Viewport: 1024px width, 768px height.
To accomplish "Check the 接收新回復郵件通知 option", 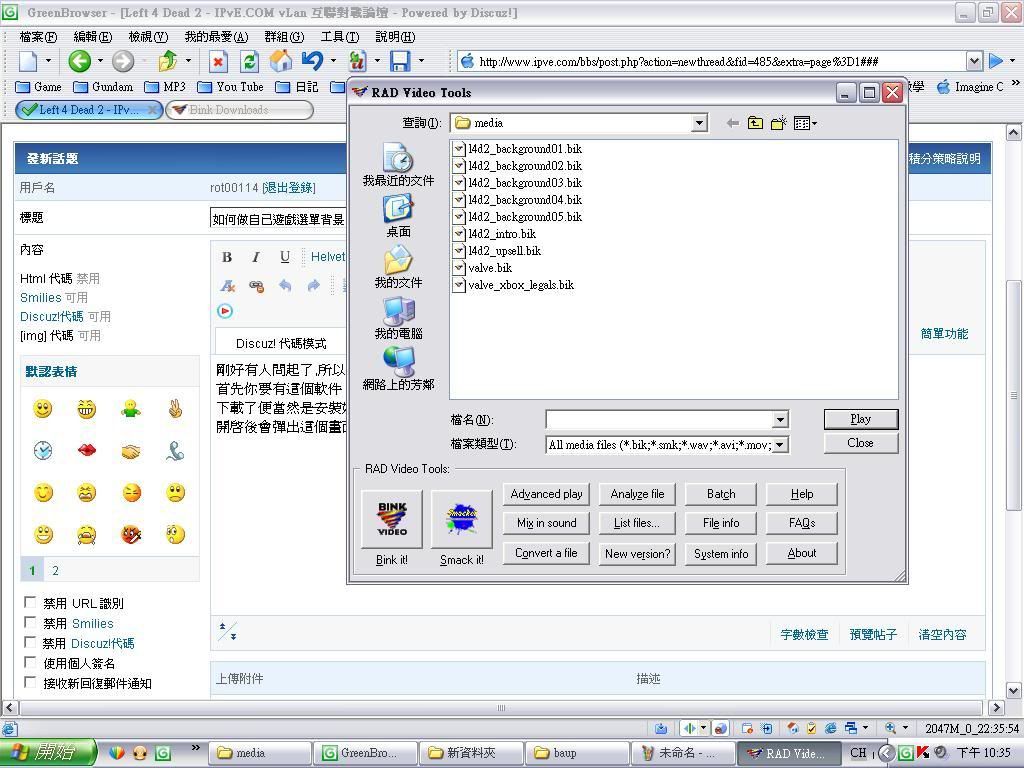I will [x=31, y=683].
